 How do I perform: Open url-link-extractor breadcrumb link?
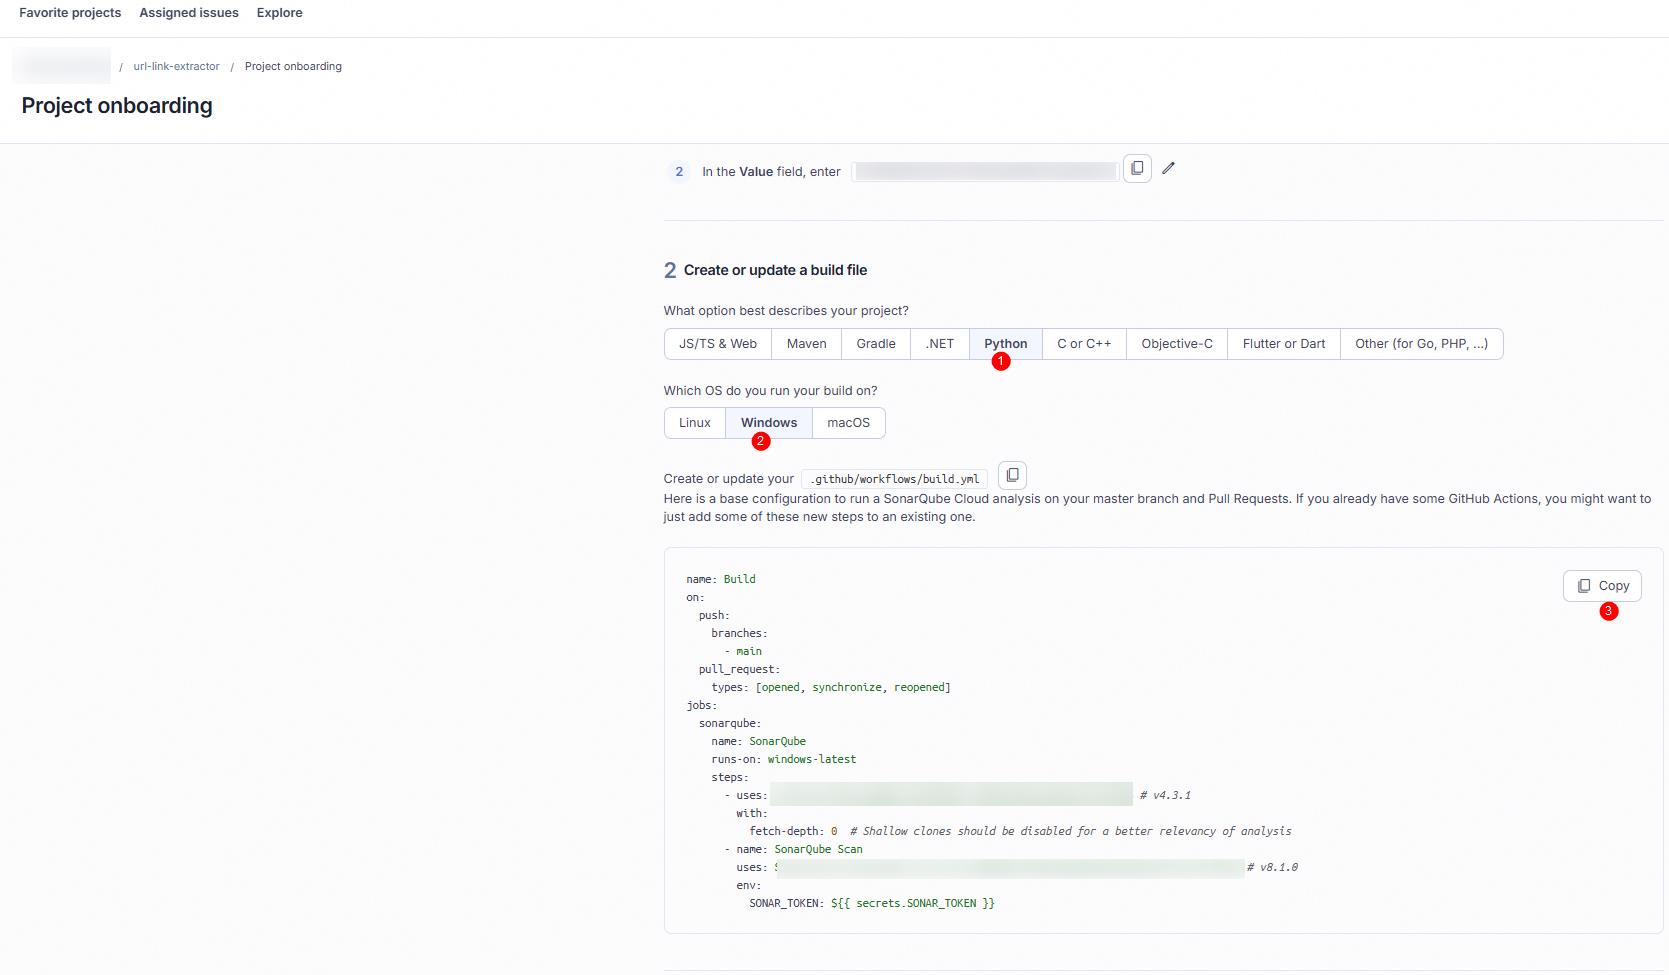(176, 67)
